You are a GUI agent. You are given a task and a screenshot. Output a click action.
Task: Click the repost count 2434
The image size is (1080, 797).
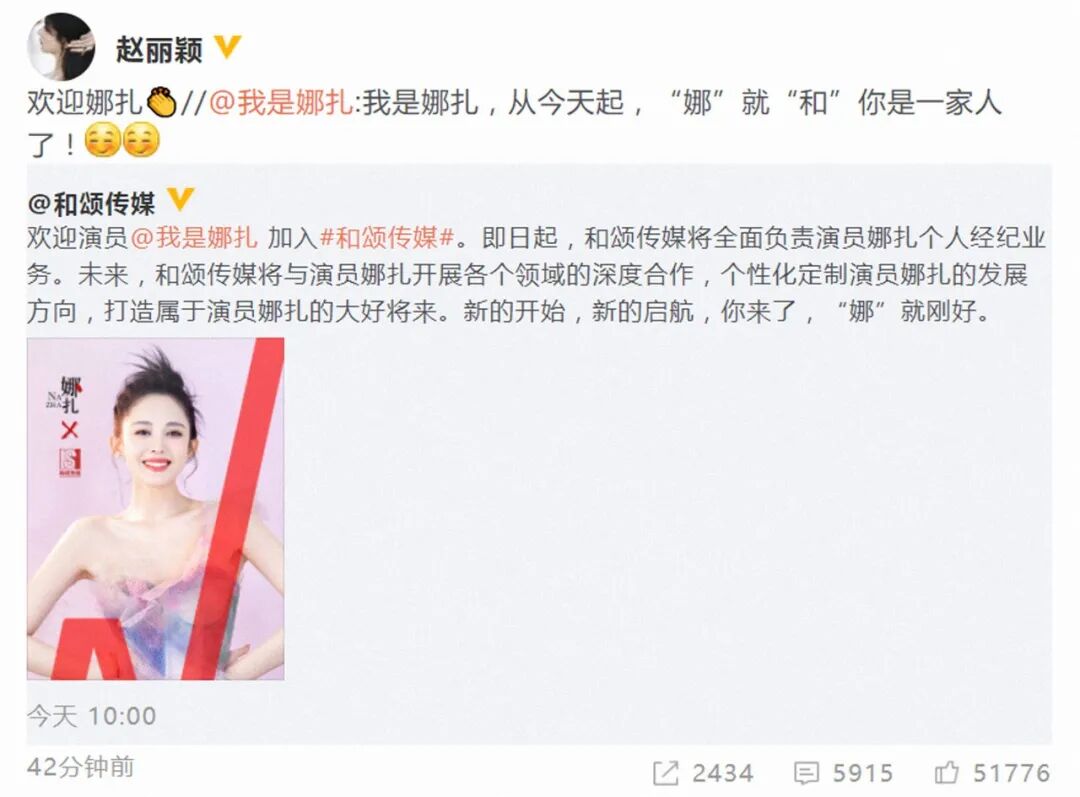pyautogui.click(x=723, y=773)
